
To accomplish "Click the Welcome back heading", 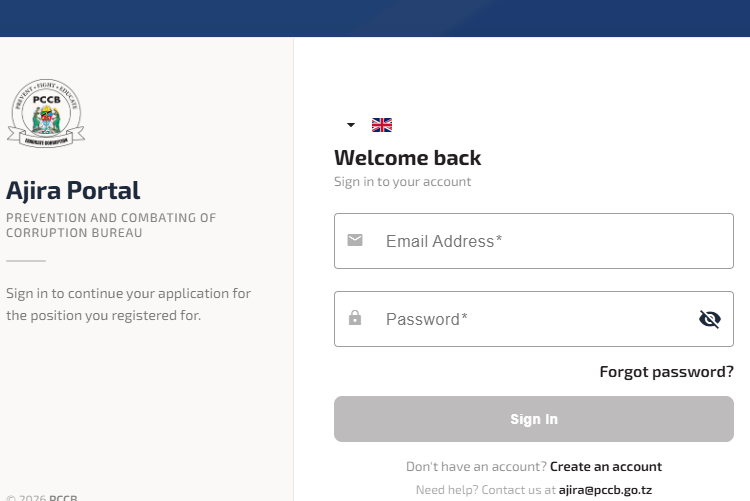I will tap(407, 158).
